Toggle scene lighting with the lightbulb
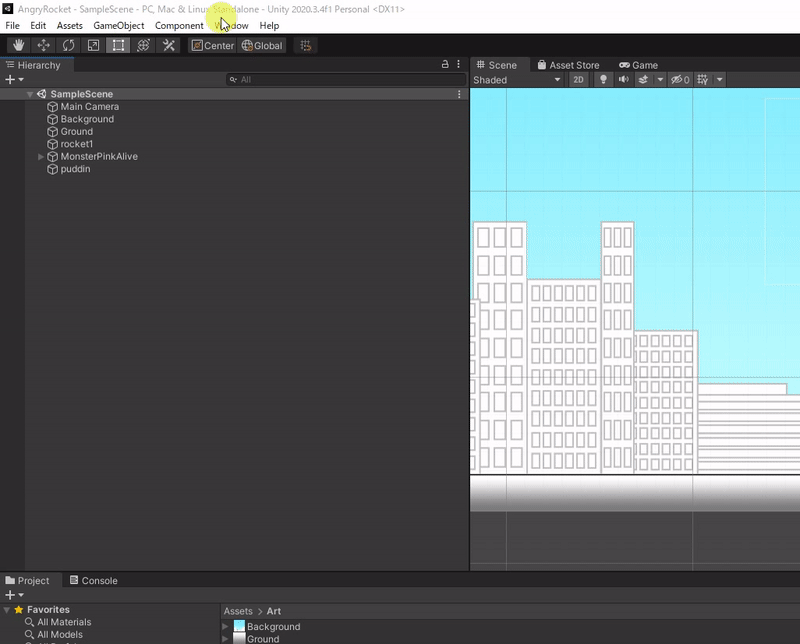Viewport: 800px width, 644px height. [x=603, y=80]
